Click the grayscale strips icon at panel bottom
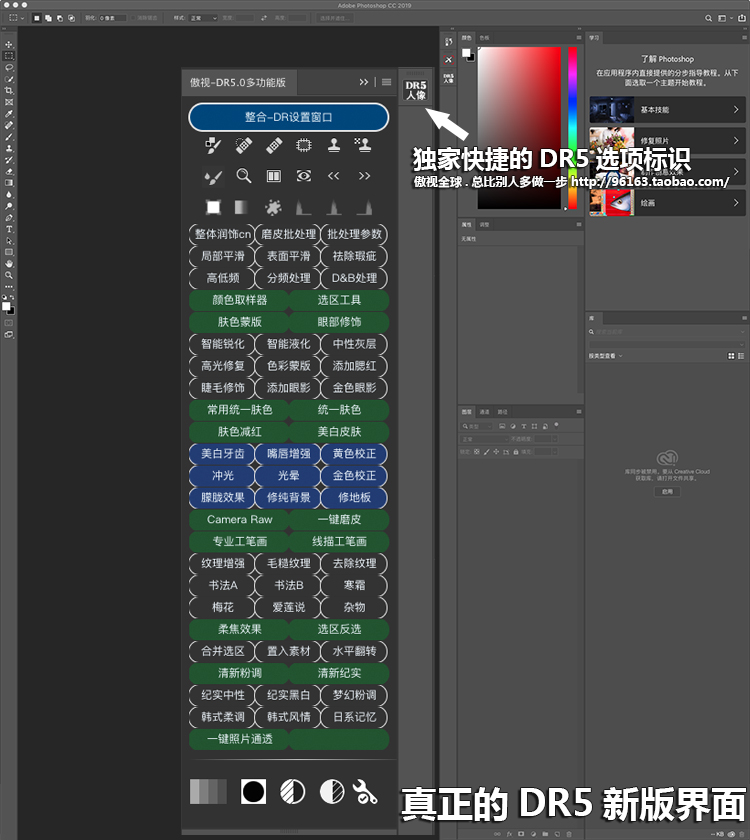 208,792
